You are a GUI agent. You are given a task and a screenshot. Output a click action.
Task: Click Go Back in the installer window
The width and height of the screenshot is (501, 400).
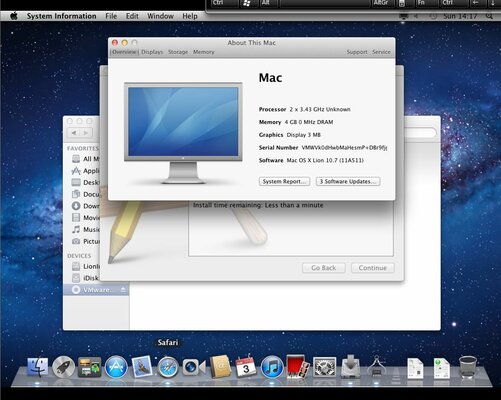(x=324, y=268)
